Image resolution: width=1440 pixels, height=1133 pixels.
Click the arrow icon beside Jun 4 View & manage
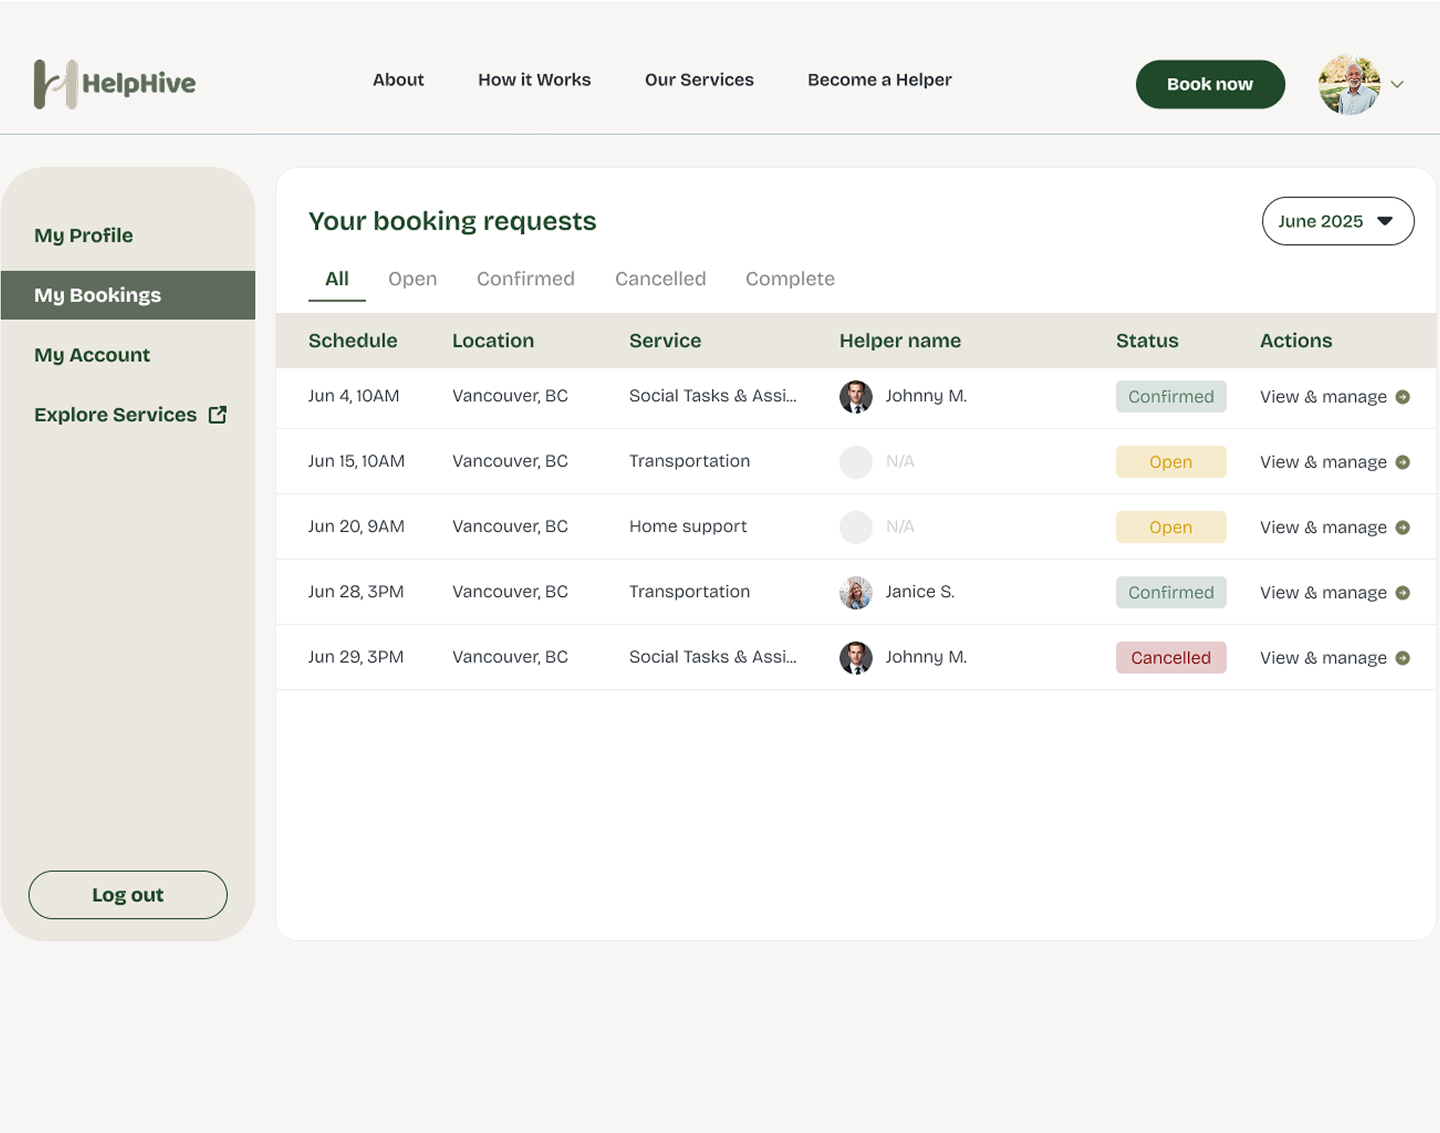point(1404,396)
